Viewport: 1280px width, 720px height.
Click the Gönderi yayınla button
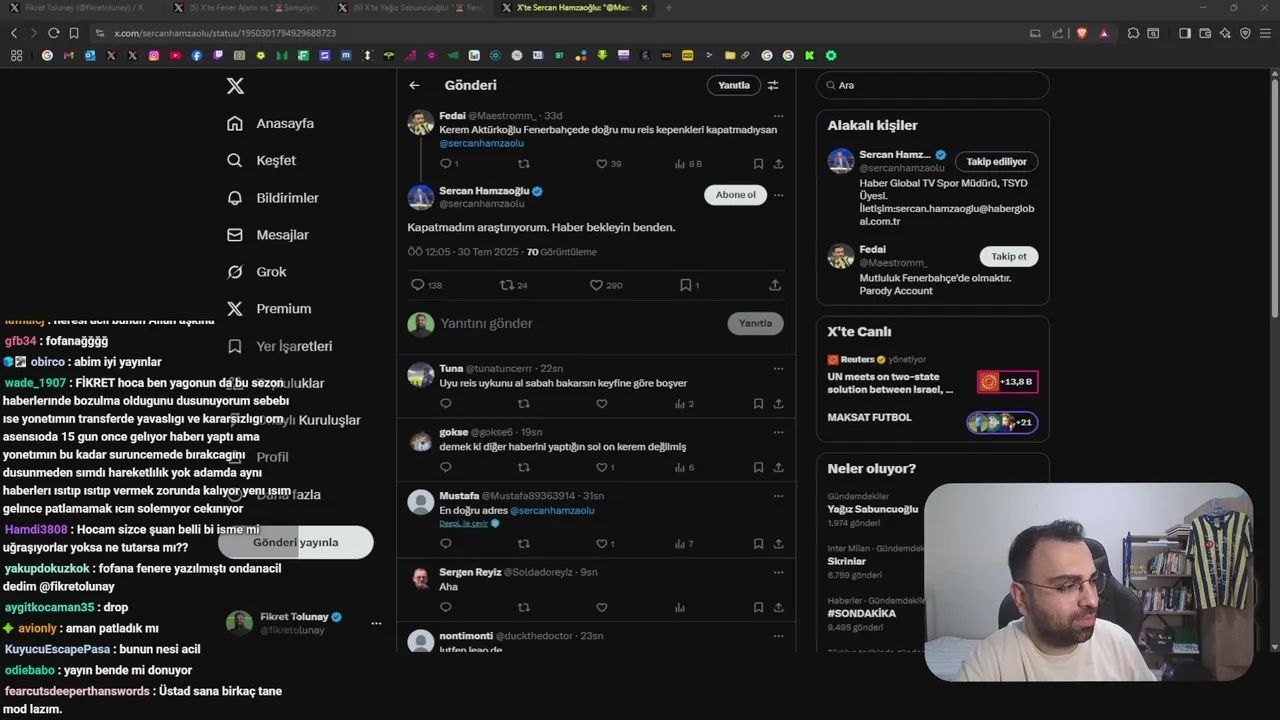tap(296, 542)
